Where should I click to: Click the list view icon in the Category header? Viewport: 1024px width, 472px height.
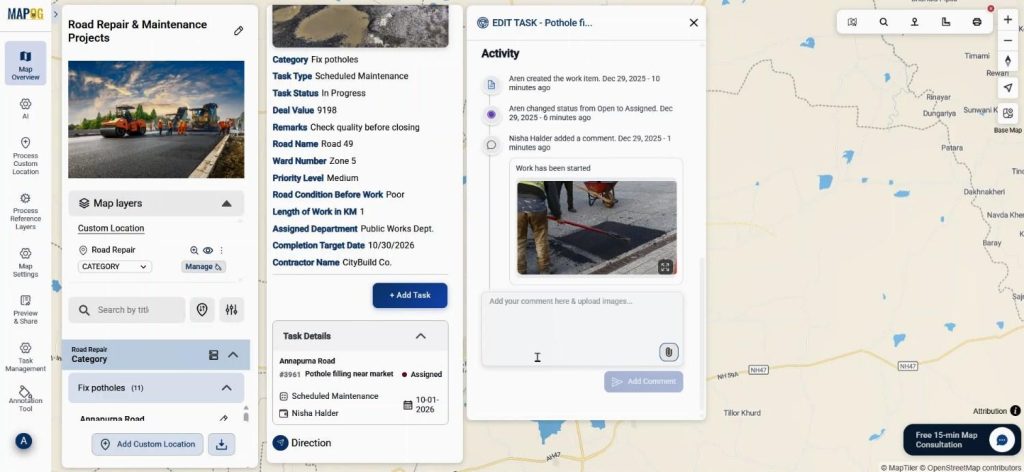214,355
